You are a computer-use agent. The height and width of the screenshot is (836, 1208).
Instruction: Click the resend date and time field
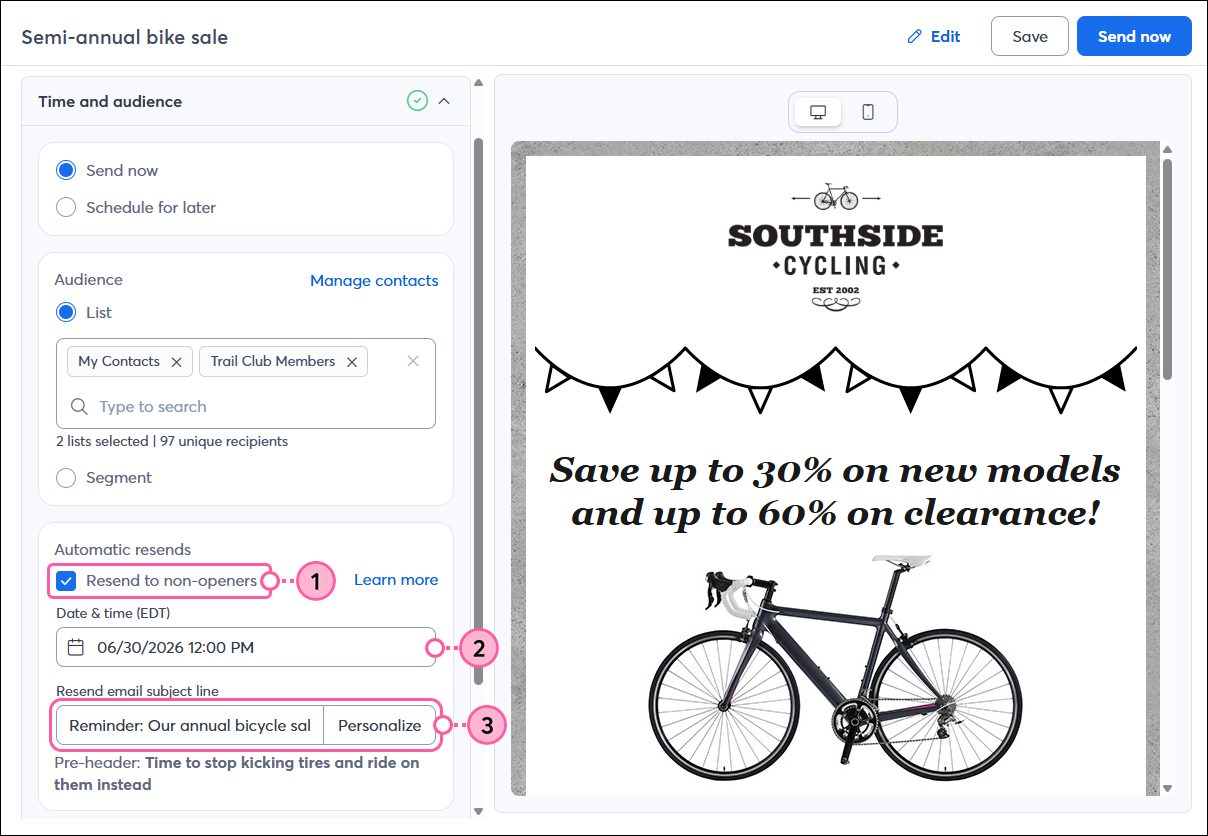(x=246, y=647)
